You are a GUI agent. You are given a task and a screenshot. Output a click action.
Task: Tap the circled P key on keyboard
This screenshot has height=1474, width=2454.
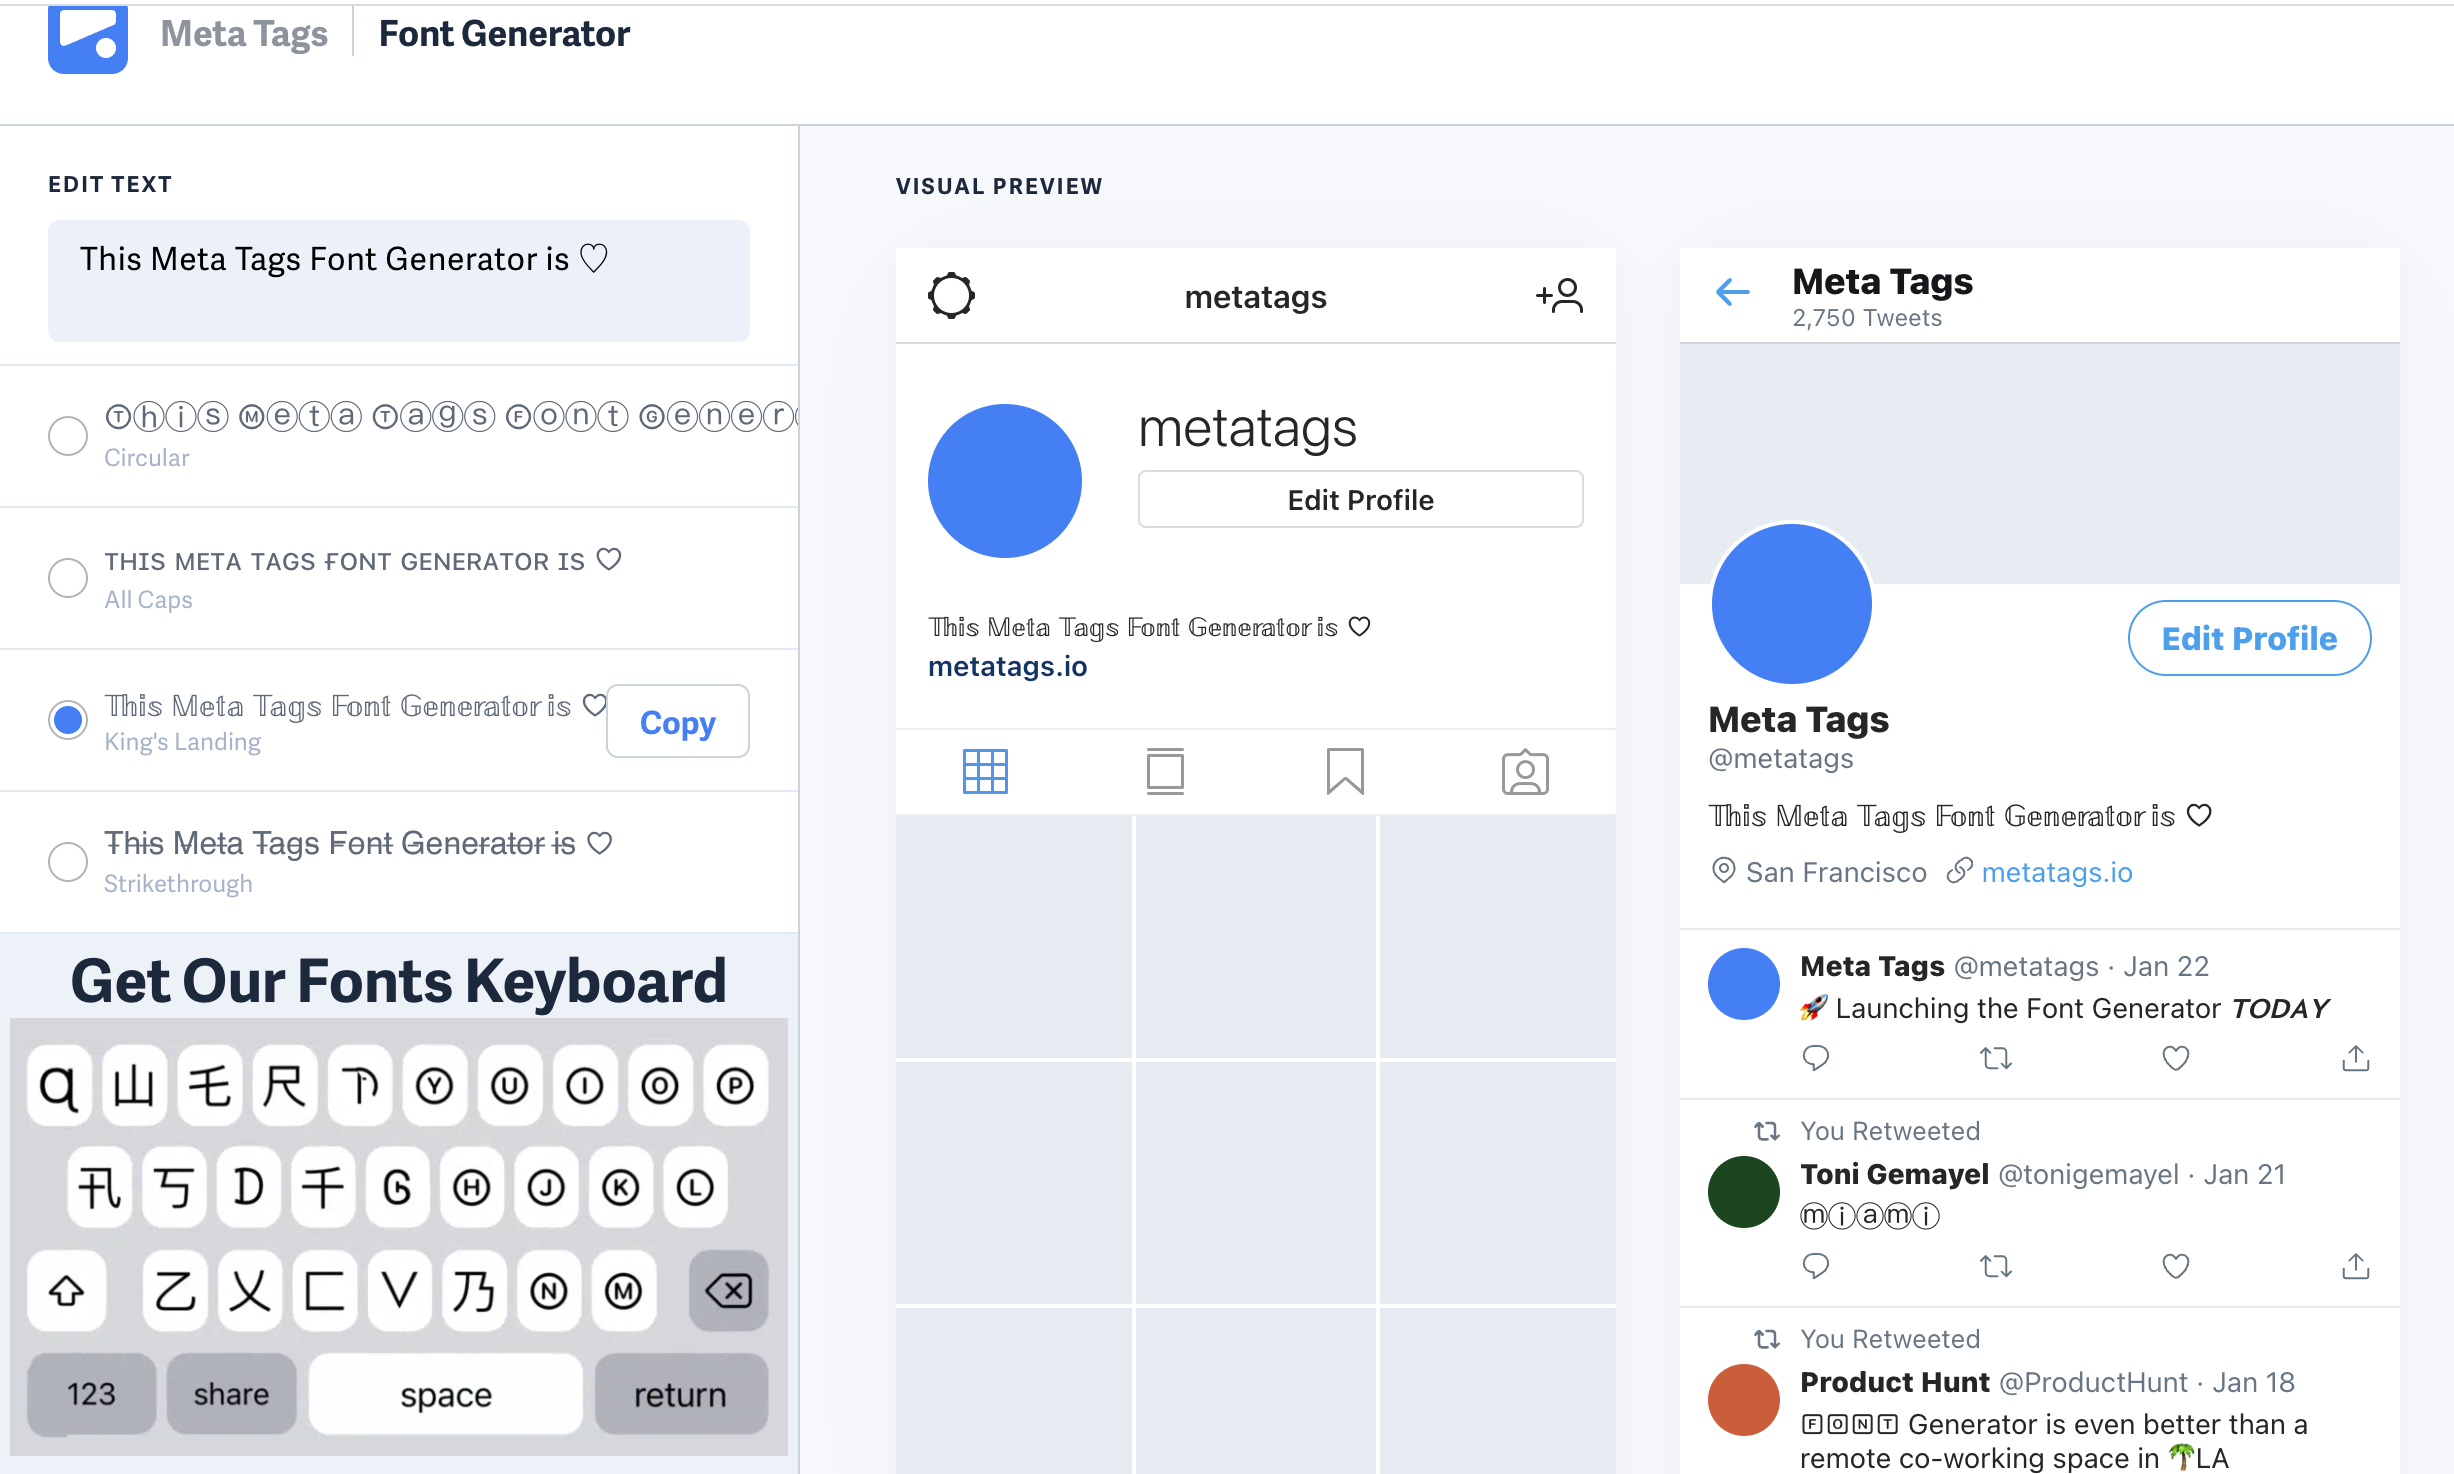point(735,1086)
